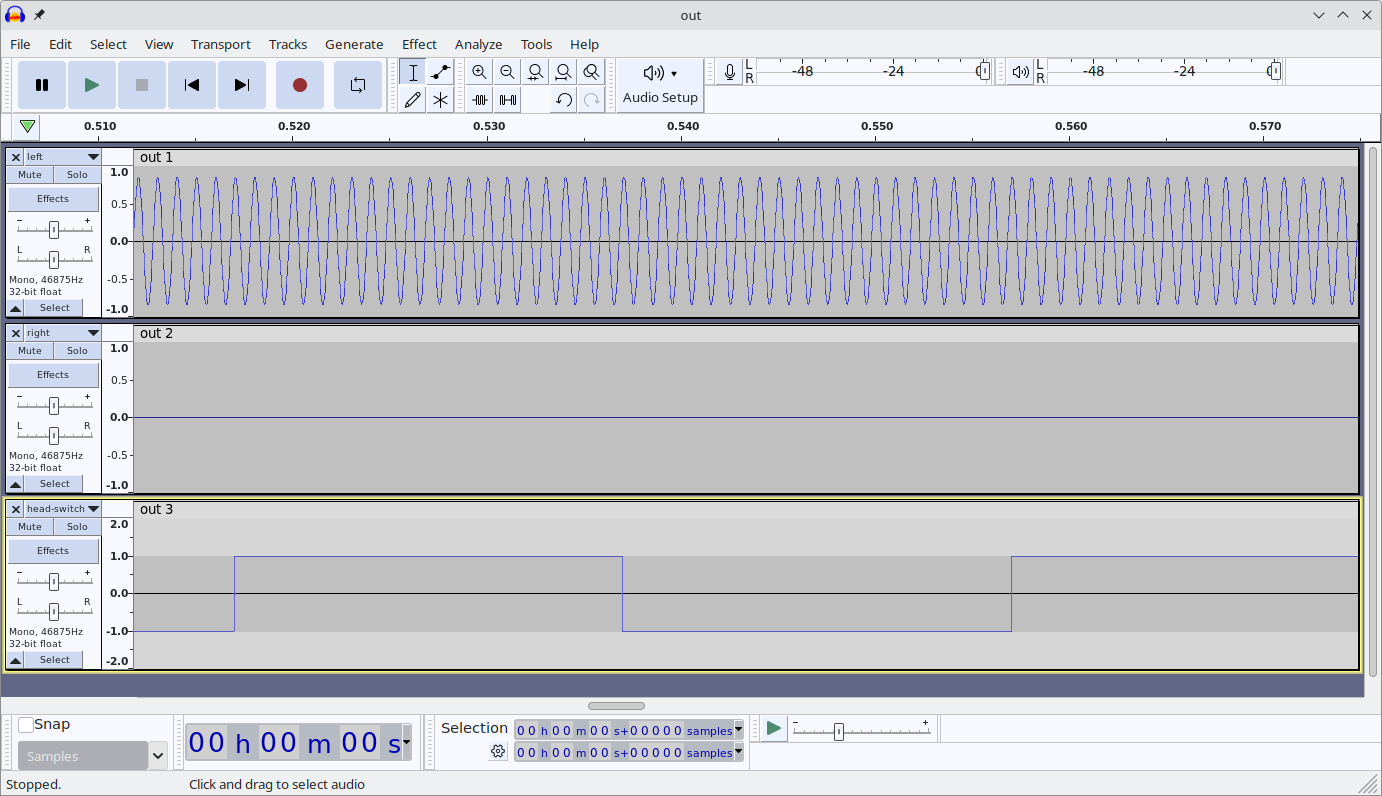This screenshot has width=1382, height=796.
Task: Skip to End of the project
Action: (x=242, y=85)
